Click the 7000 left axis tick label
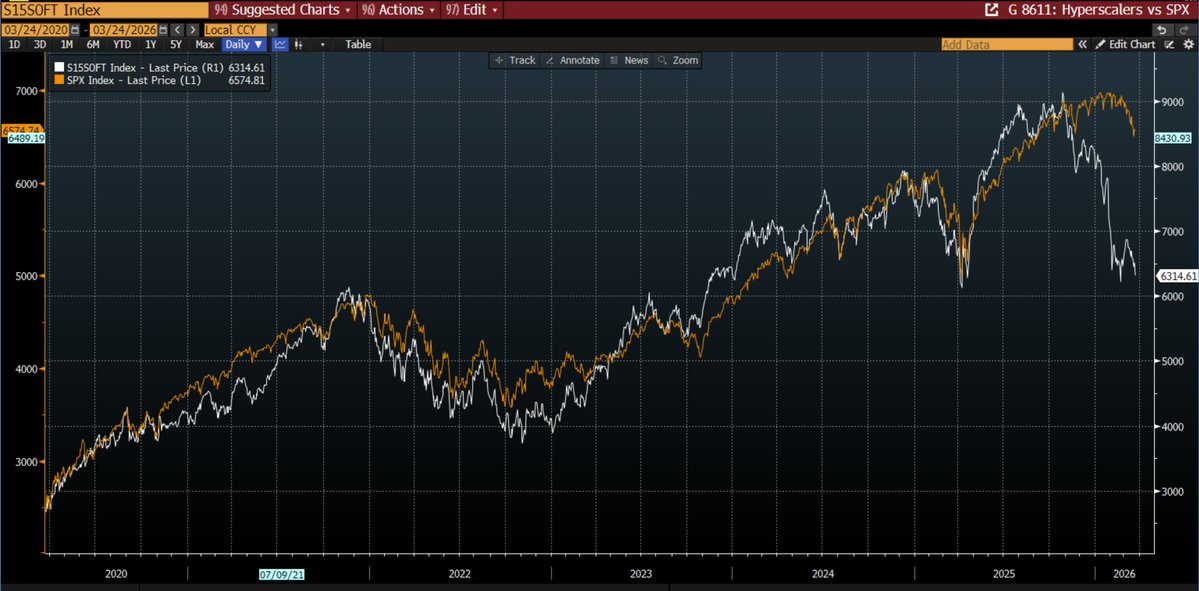 25,91
